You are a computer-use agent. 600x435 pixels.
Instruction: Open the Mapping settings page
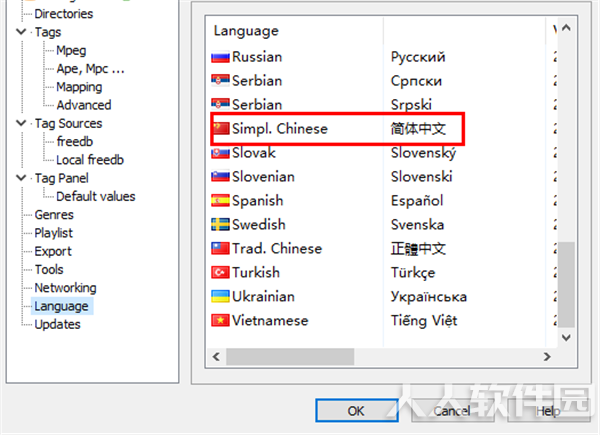[79, 87]
